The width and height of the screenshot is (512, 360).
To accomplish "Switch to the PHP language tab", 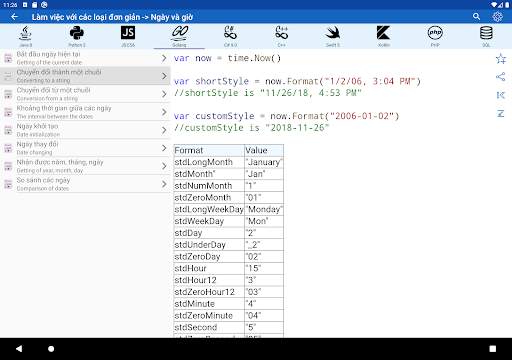I will coord(435,36).
